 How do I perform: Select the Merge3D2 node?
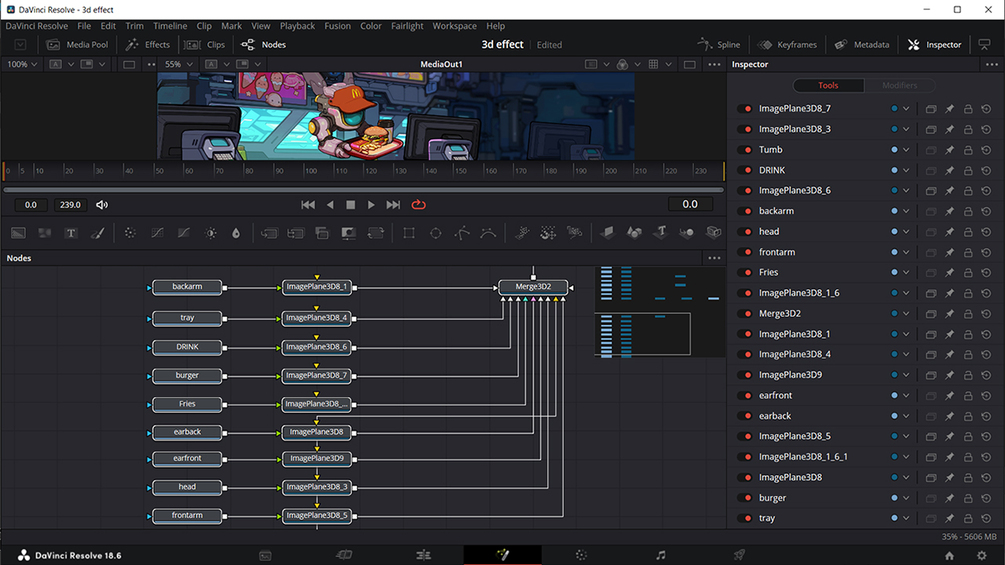coord(533,287)
